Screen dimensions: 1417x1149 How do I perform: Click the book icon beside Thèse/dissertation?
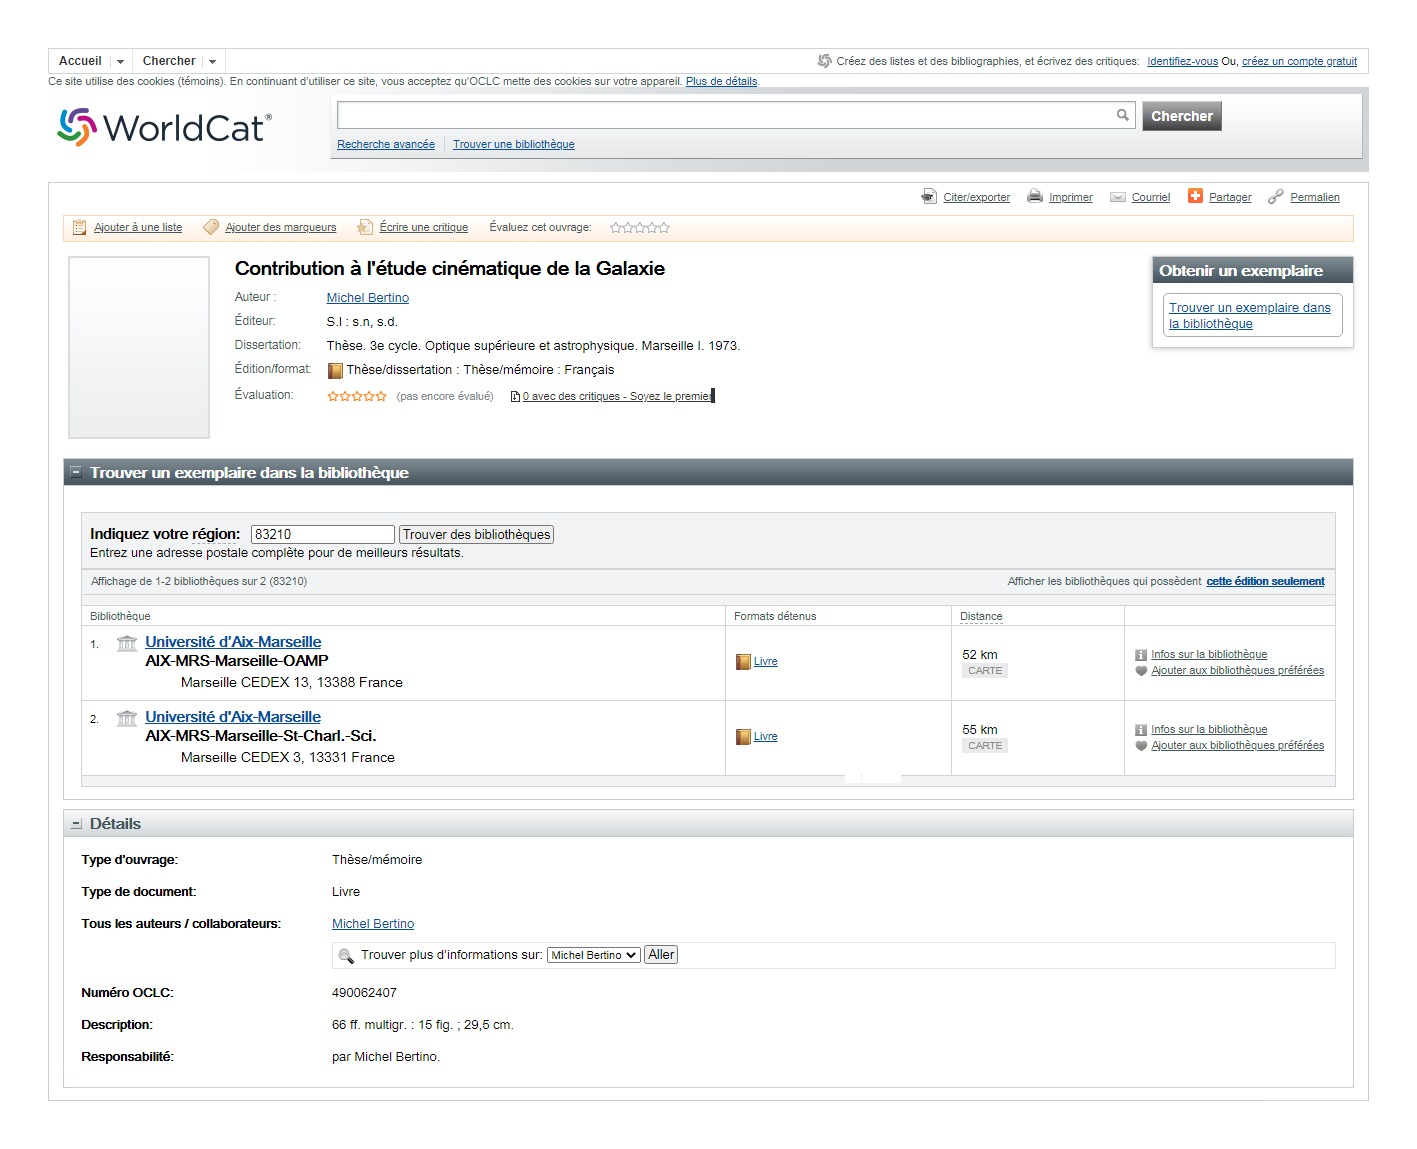pos(335,370)
